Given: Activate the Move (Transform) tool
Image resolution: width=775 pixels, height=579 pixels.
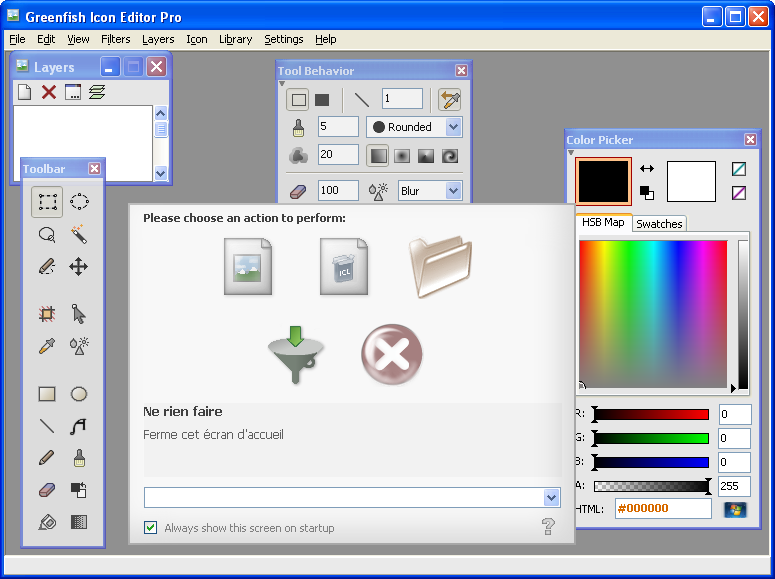Looking at the screenshot, I should [x=79, y=267].
